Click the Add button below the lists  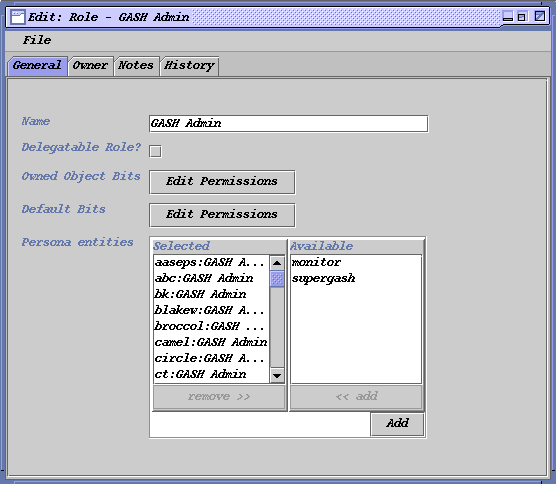click(397, 424)
